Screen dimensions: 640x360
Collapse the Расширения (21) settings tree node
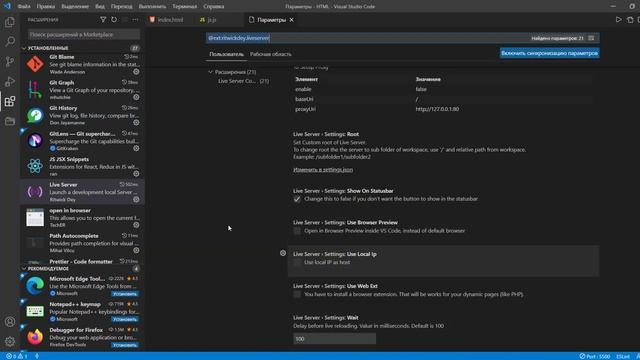[211, 72]
